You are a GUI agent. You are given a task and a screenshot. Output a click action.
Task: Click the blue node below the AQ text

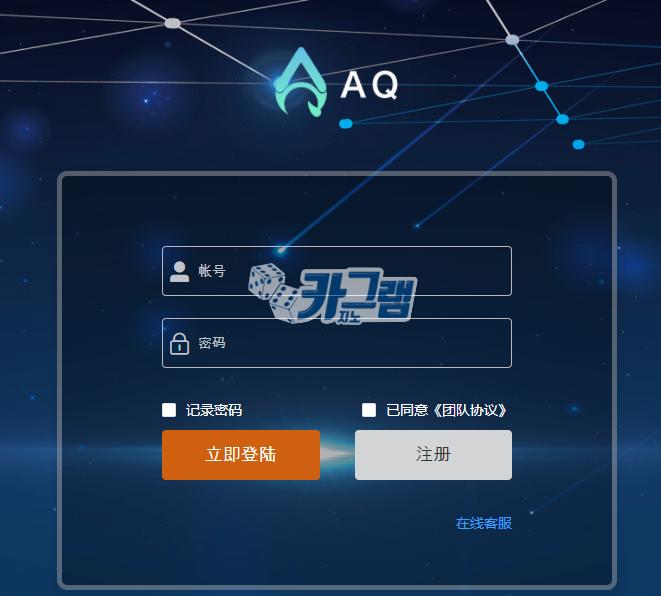tap(346, 123)
